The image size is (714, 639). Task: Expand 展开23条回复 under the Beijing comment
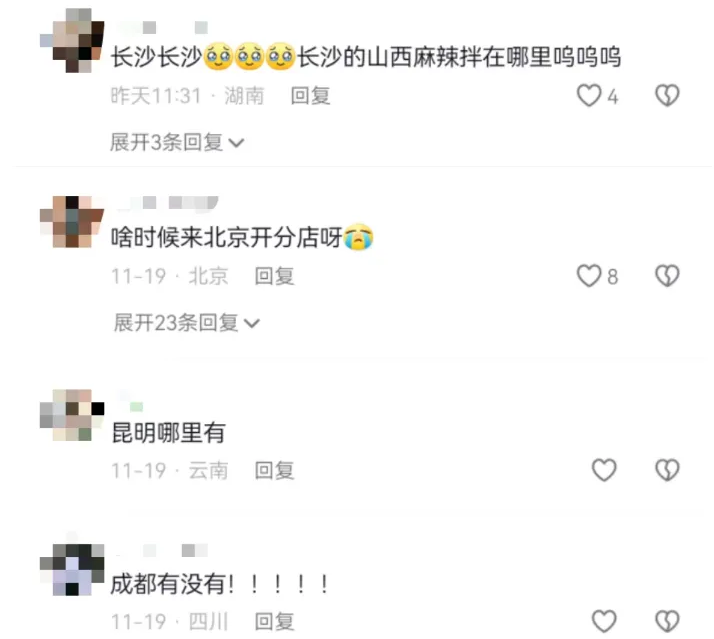[x=187, y=323]
